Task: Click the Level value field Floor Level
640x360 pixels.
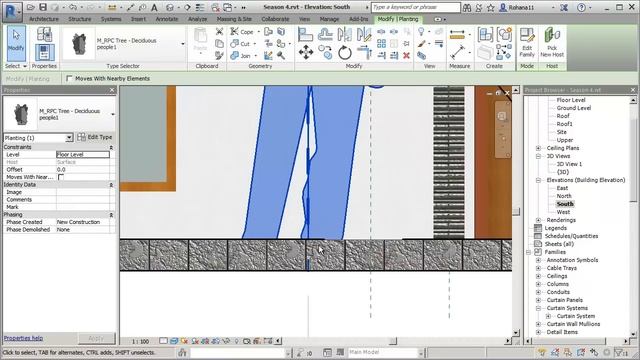Action: [x=83, y=154]
